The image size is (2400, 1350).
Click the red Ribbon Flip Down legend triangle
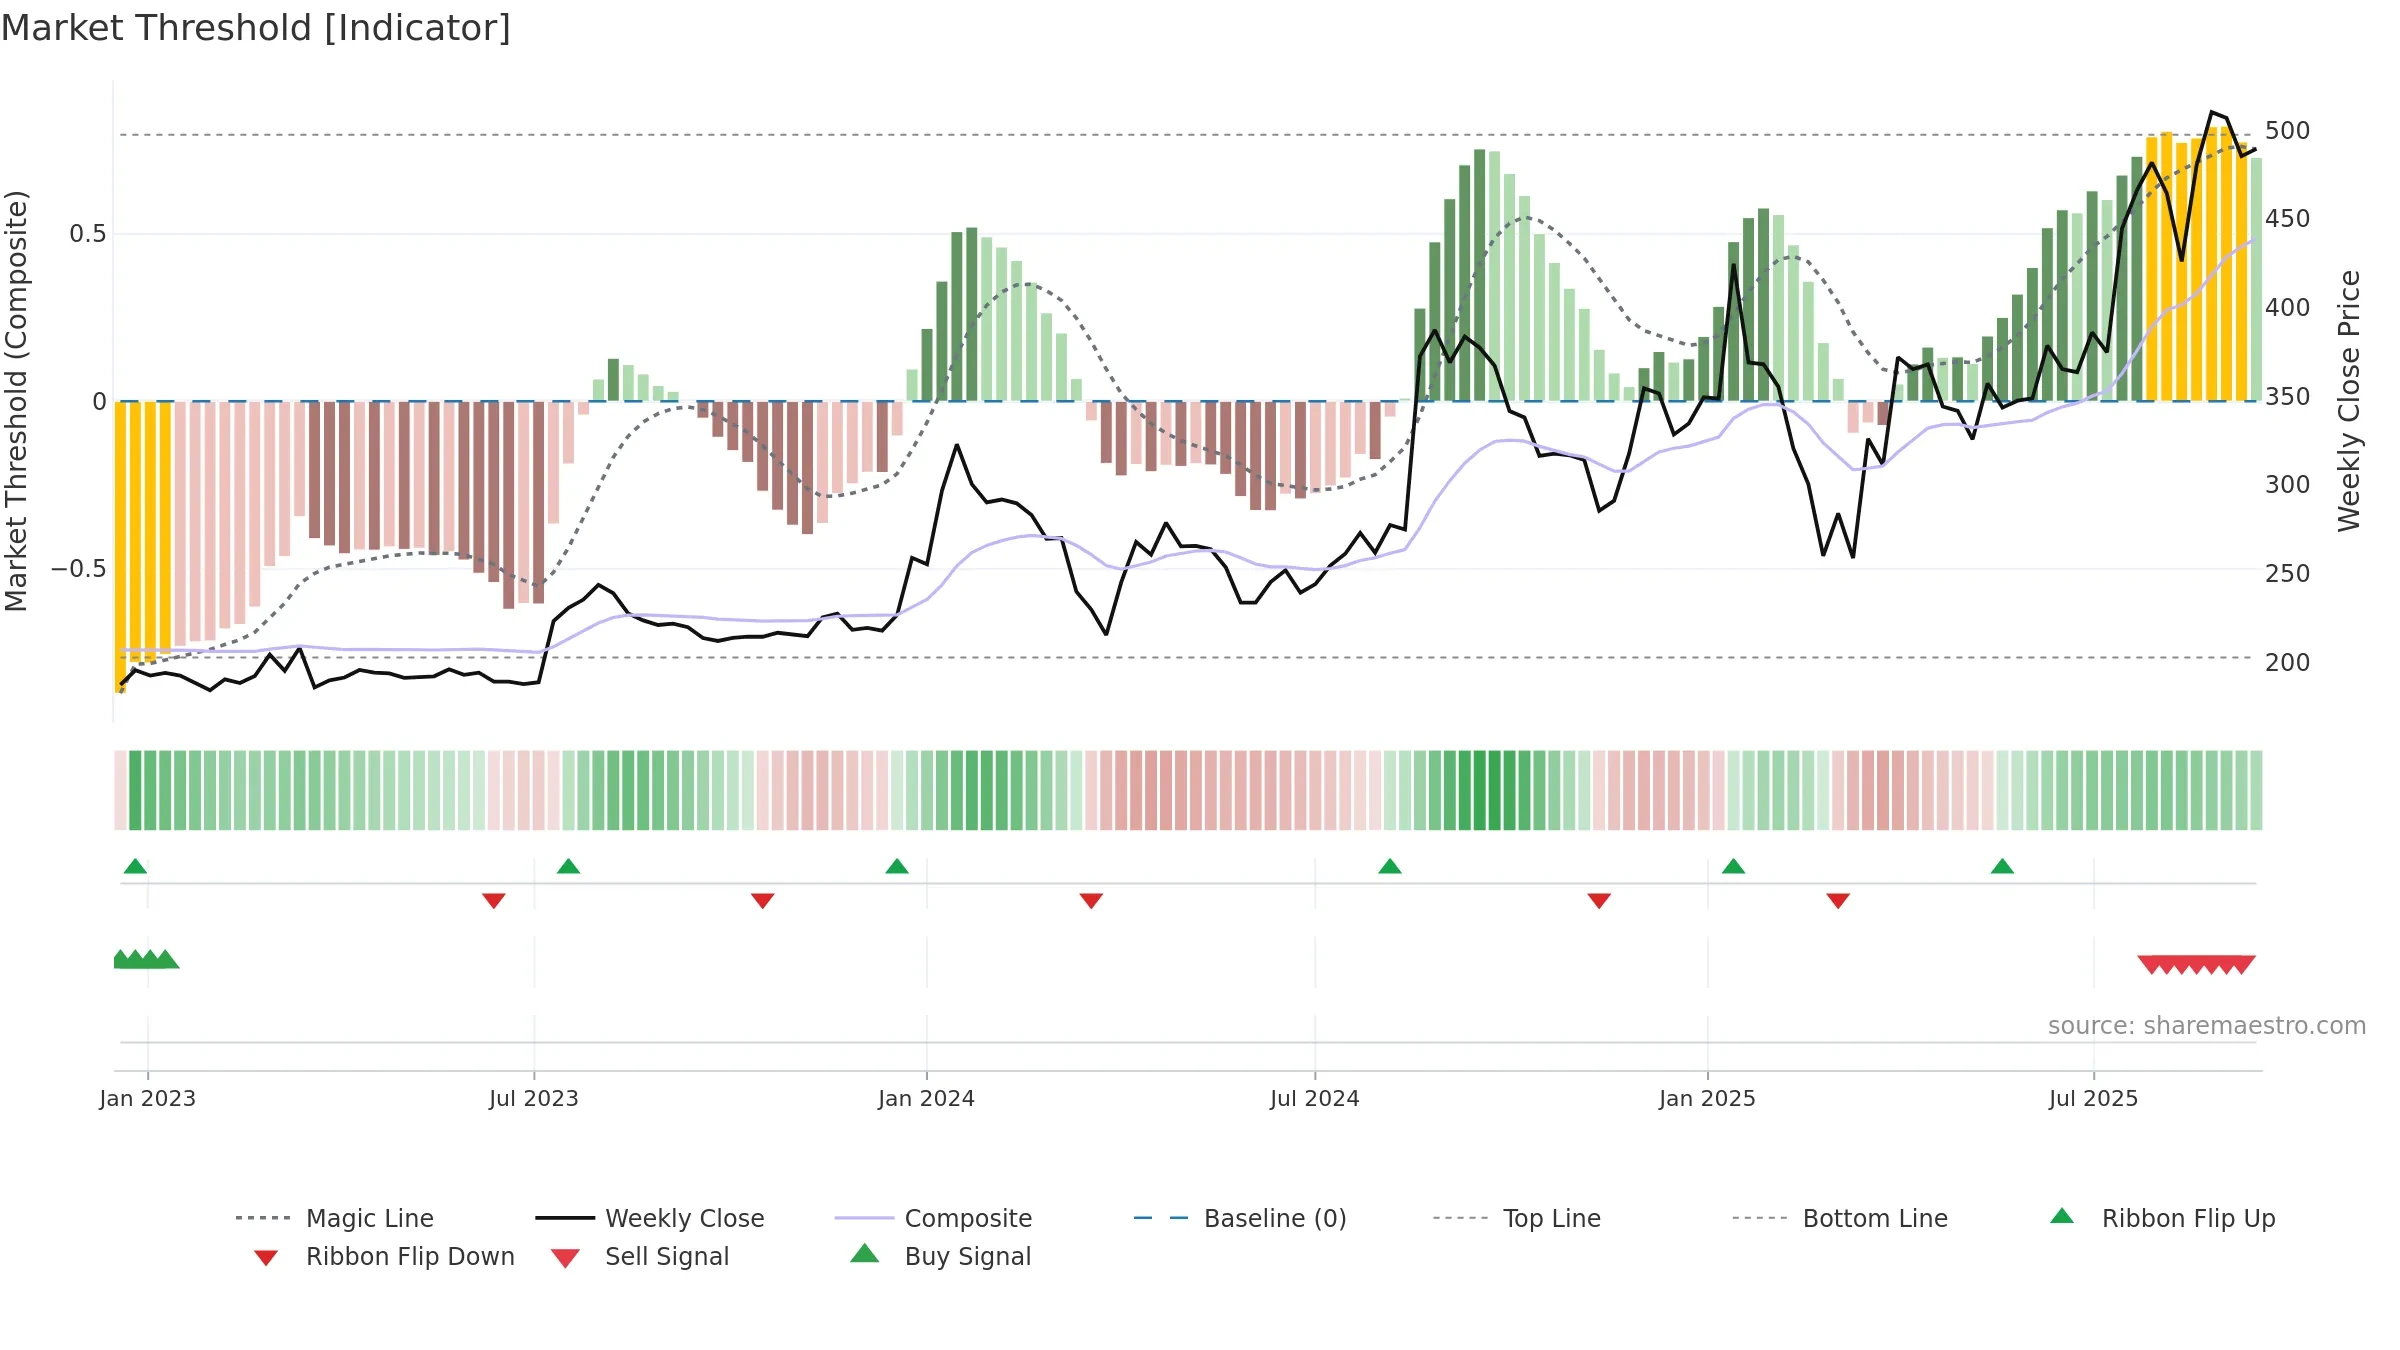click(x=266, y=1258)
